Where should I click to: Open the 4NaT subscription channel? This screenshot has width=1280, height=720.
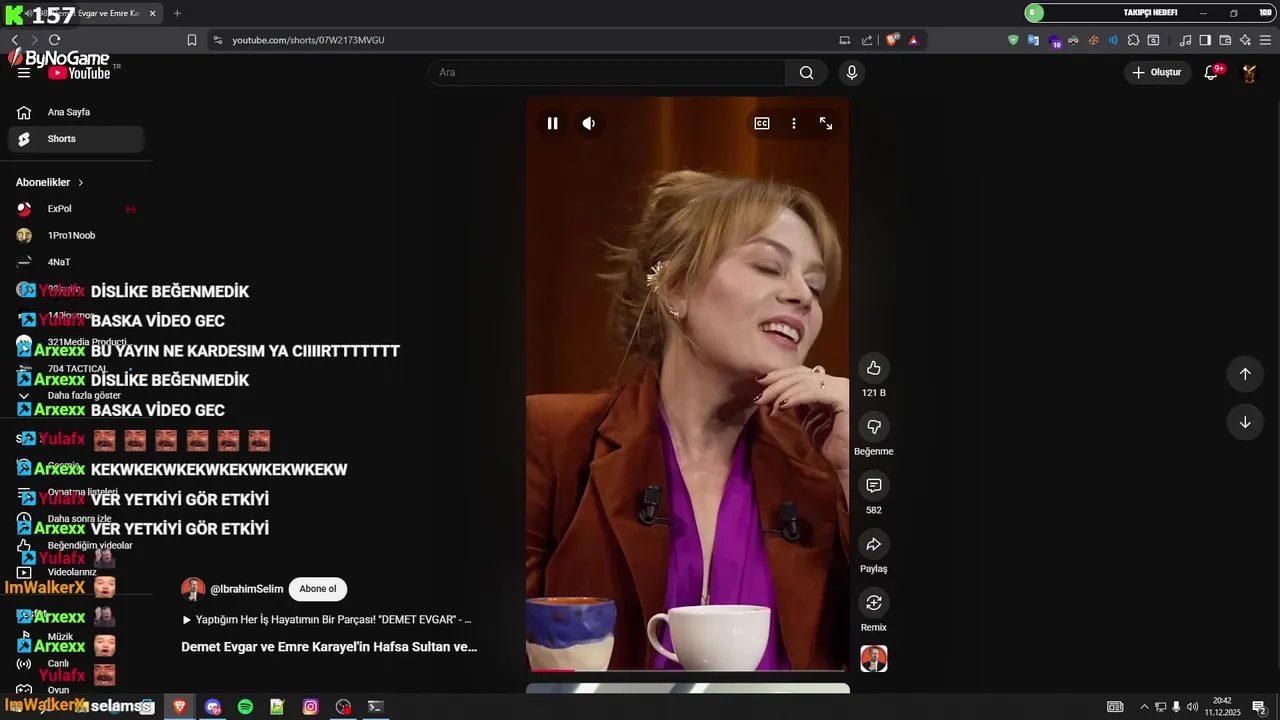(76, 262)
